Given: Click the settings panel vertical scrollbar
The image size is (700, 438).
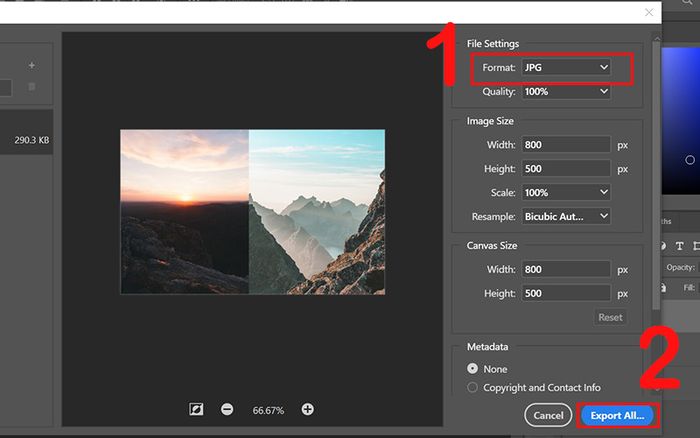Looking at the screenshot, I should [x=656, y=174].
